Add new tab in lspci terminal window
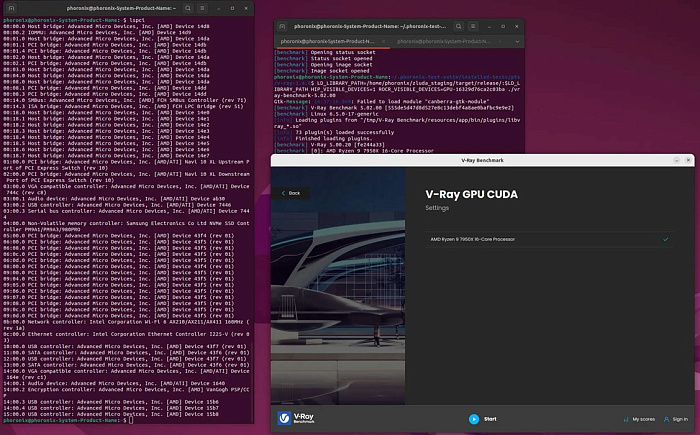The image size is (700, 435). [12, 8]
